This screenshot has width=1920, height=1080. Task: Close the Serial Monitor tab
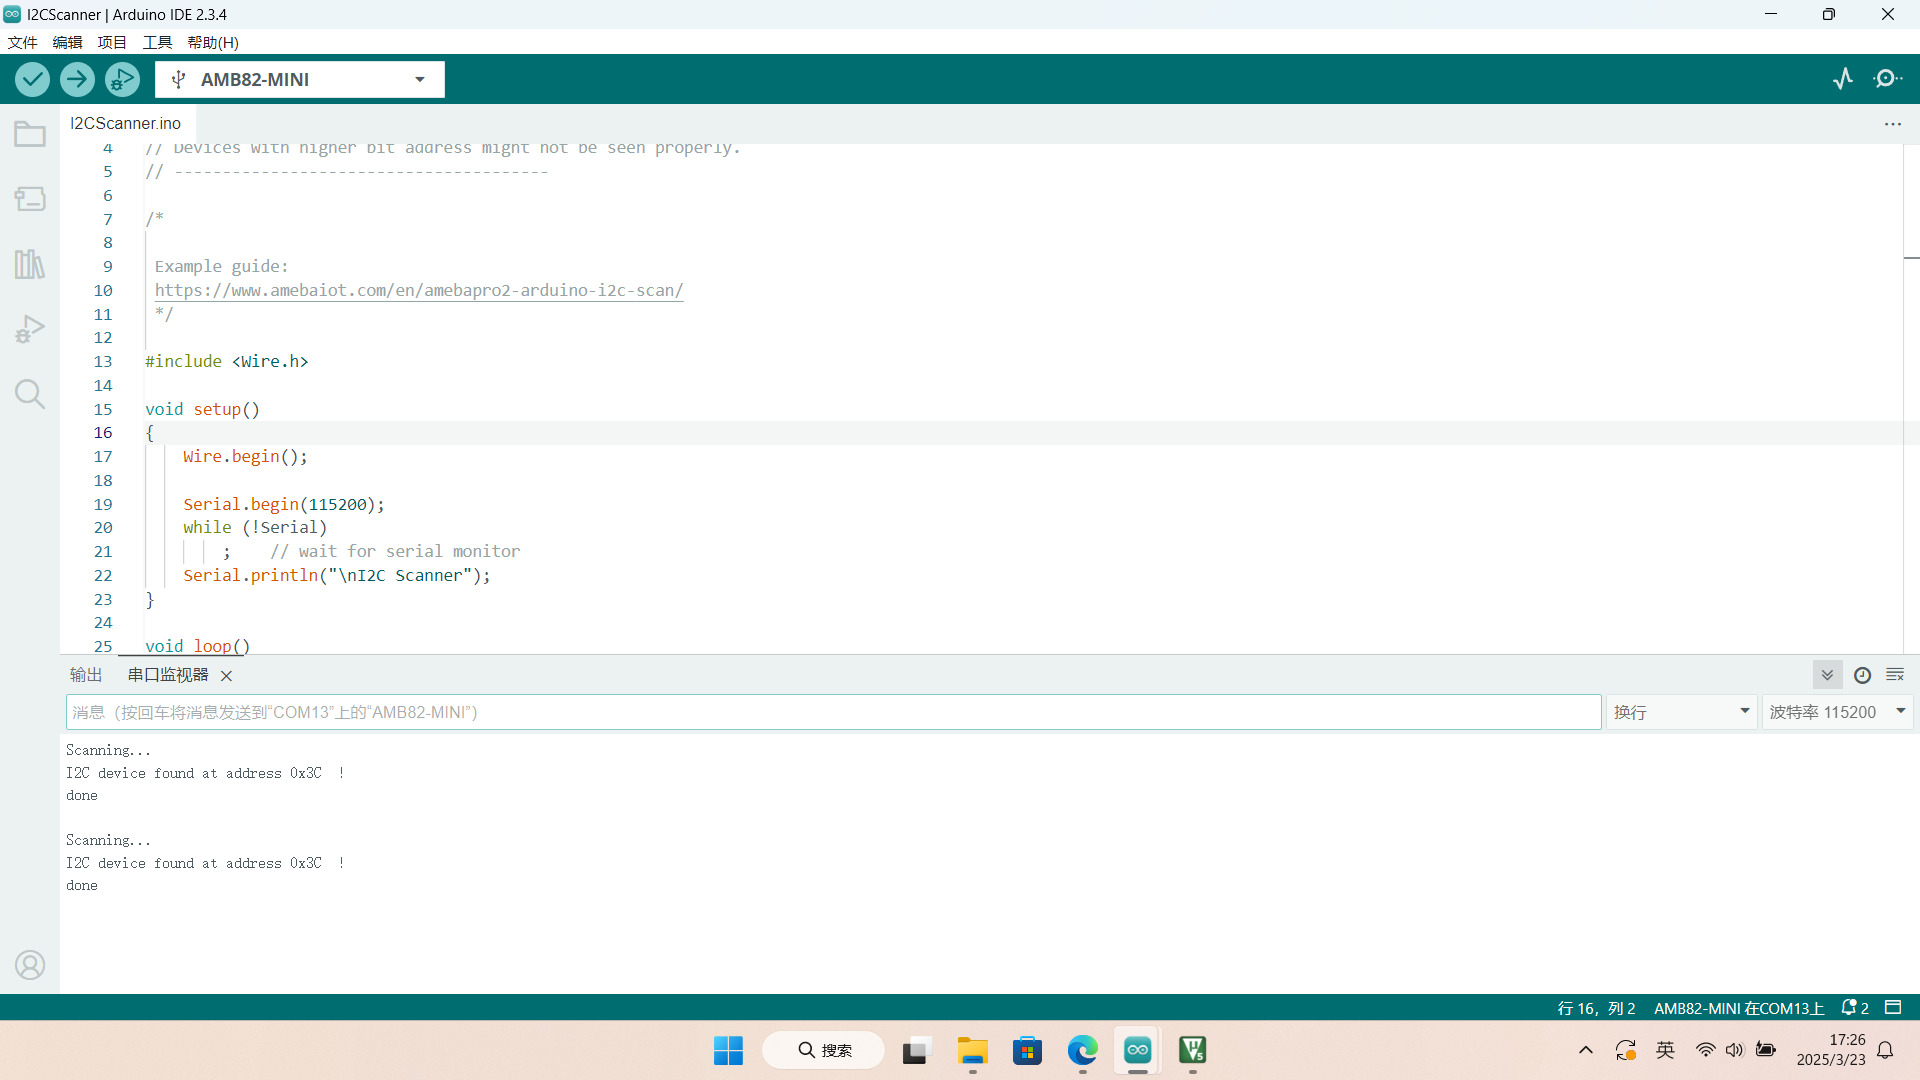[226, 676]
